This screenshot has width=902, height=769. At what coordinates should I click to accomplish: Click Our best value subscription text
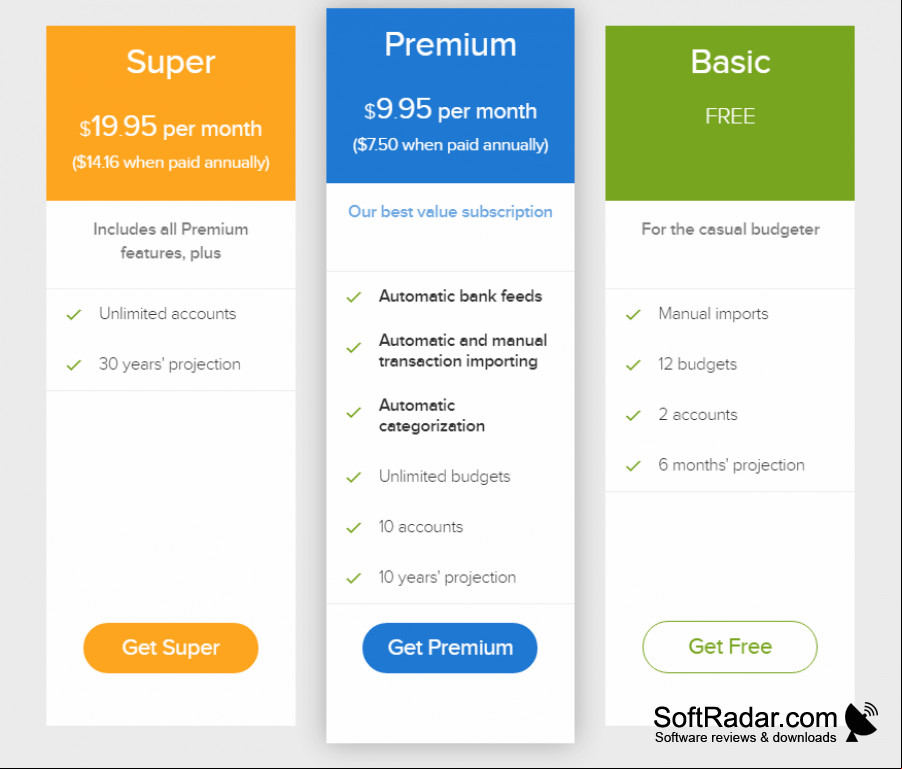pos(450,212)
